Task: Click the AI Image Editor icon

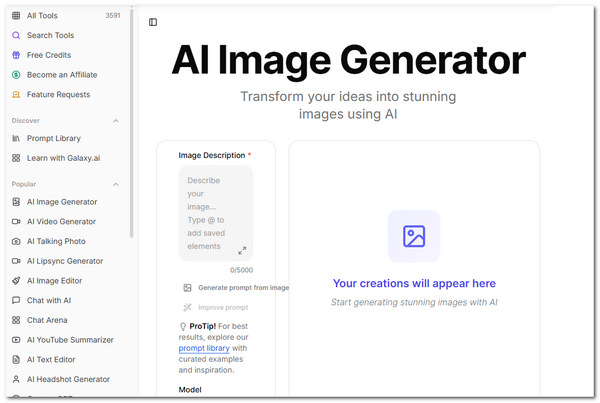Action: tap(16, 281)
